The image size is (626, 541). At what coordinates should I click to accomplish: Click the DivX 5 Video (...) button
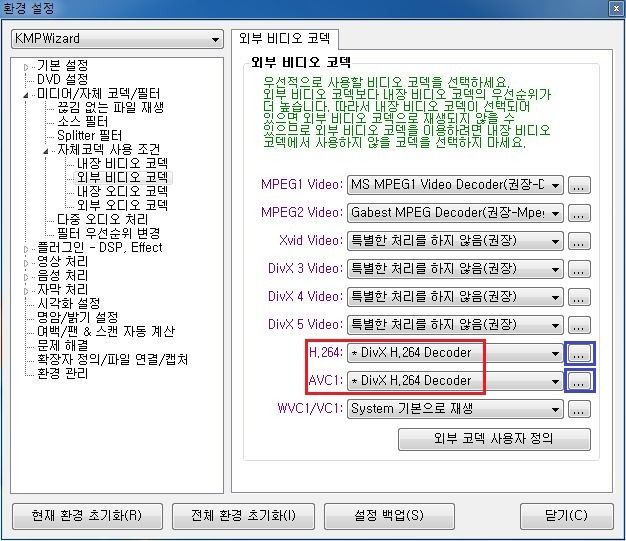[x=579, y=325]
